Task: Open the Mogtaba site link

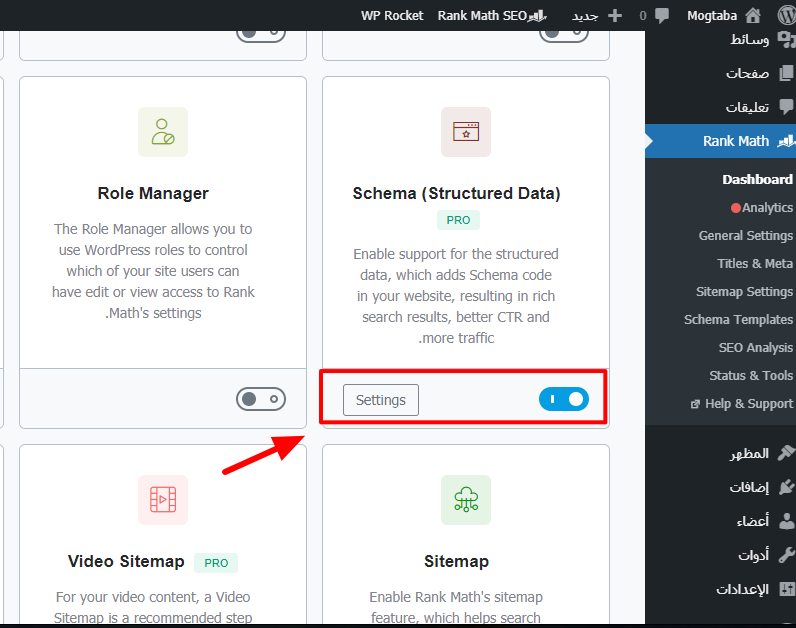Action: point(712,16)
